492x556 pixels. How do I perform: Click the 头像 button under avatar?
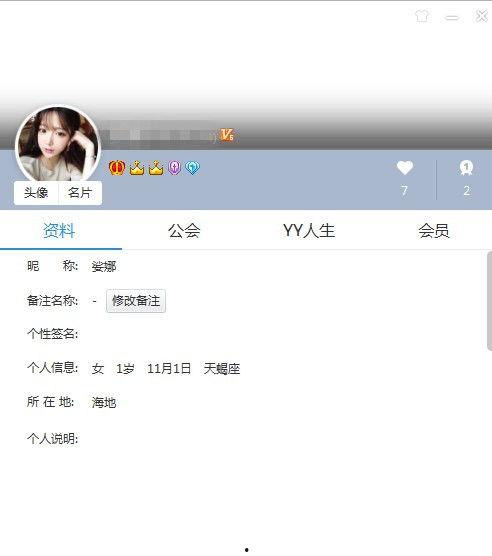(x=36, y=193)
